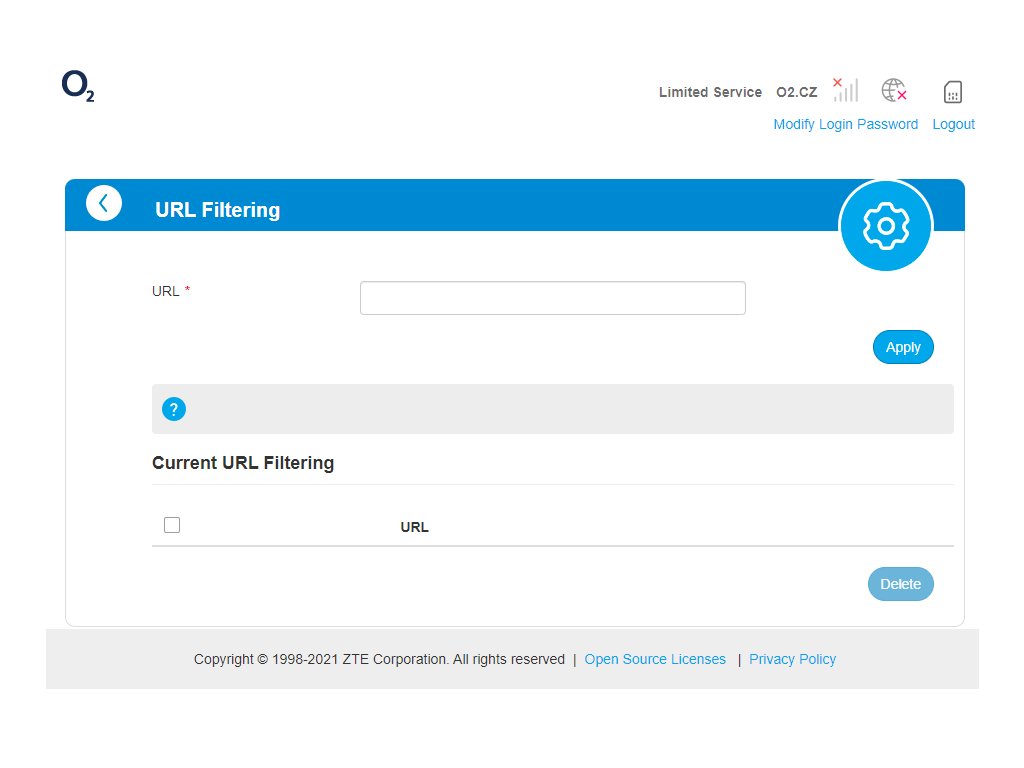View the Privacy Policy link
The width and height of the screenshot is (1024, 768).
click(x=792, y=659)
